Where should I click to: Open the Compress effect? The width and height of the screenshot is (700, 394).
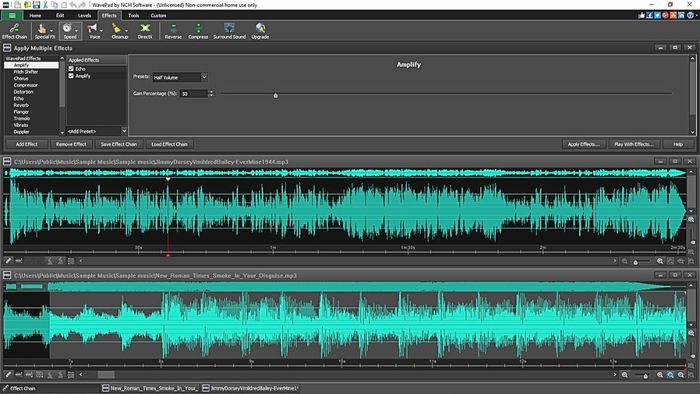click(x=198, y=31)
